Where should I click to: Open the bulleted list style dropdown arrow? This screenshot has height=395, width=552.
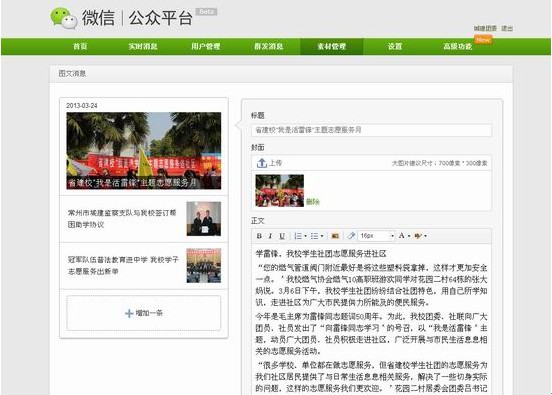322,236
